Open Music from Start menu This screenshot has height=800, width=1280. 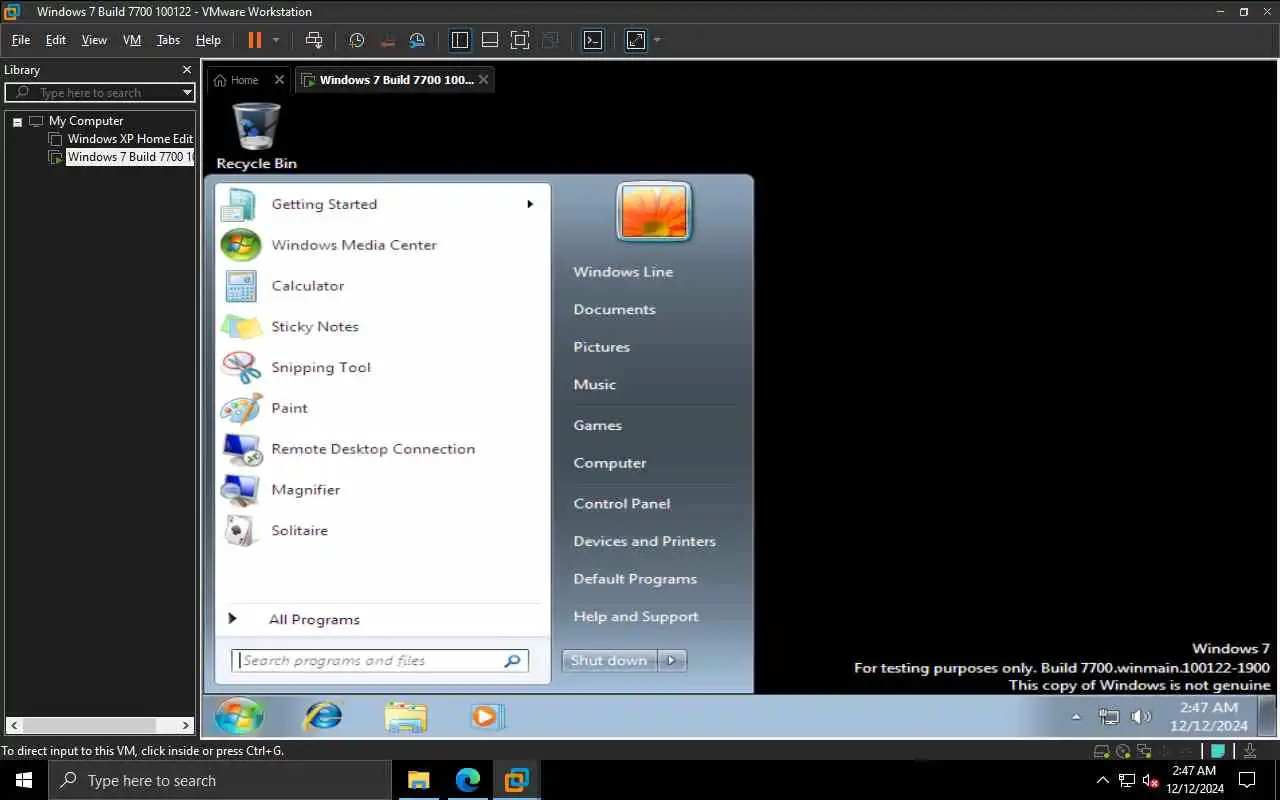(594, 385)
